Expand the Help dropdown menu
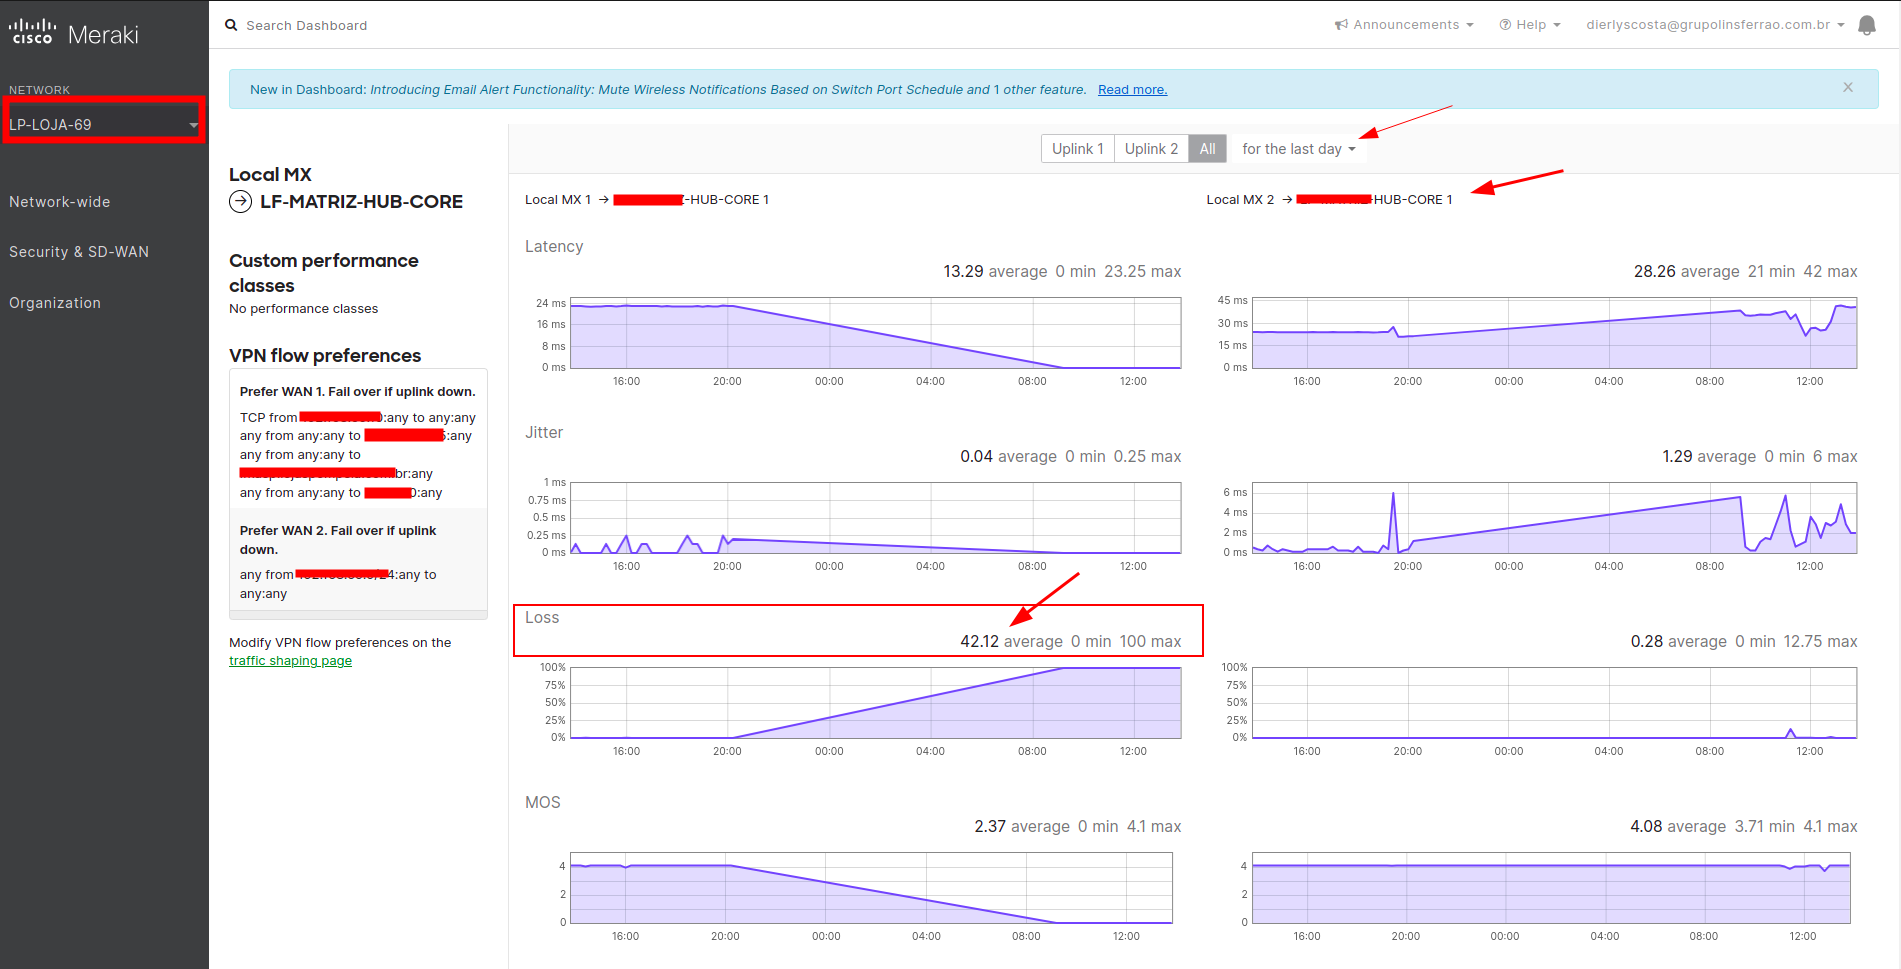 [1530, 25]
